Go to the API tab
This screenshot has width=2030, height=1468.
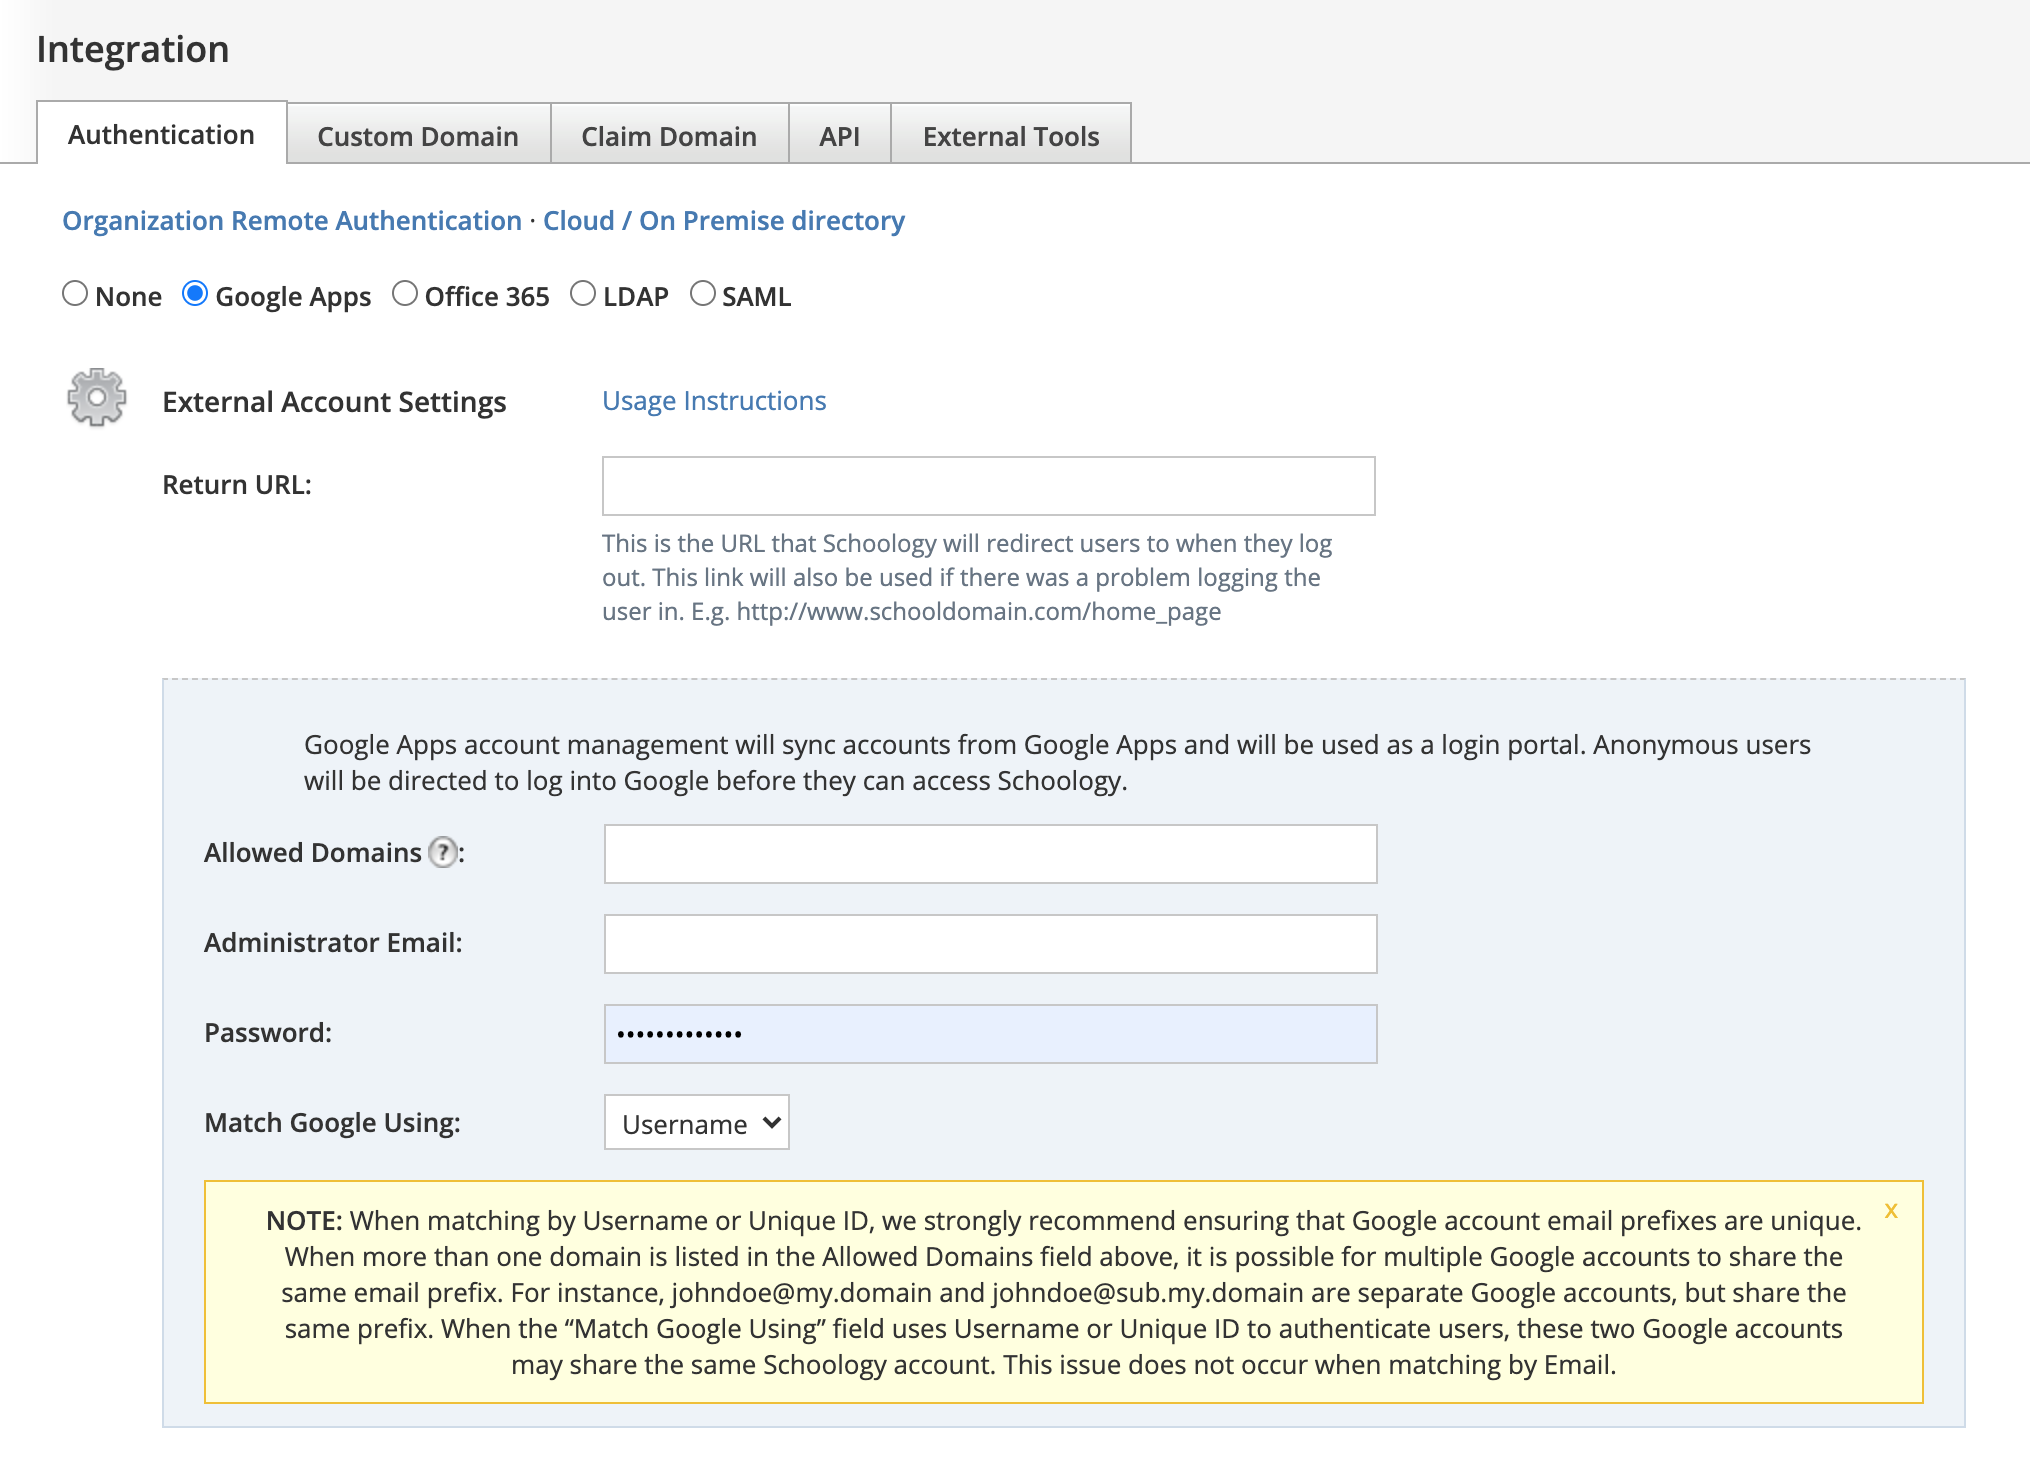coord(839,136)
